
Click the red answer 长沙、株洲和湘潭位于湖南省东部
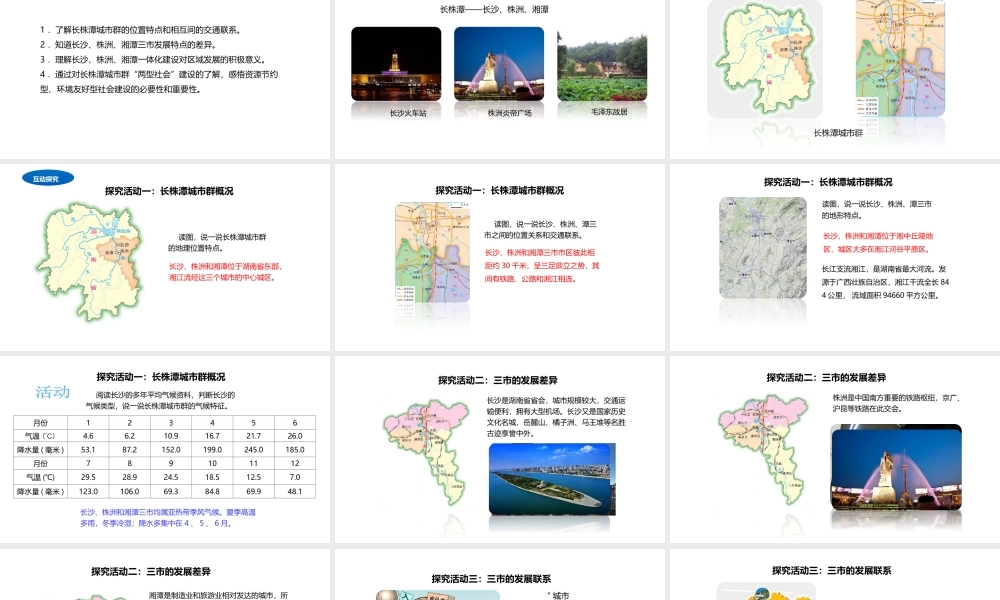pyautogui.click(x=225, y=272)
